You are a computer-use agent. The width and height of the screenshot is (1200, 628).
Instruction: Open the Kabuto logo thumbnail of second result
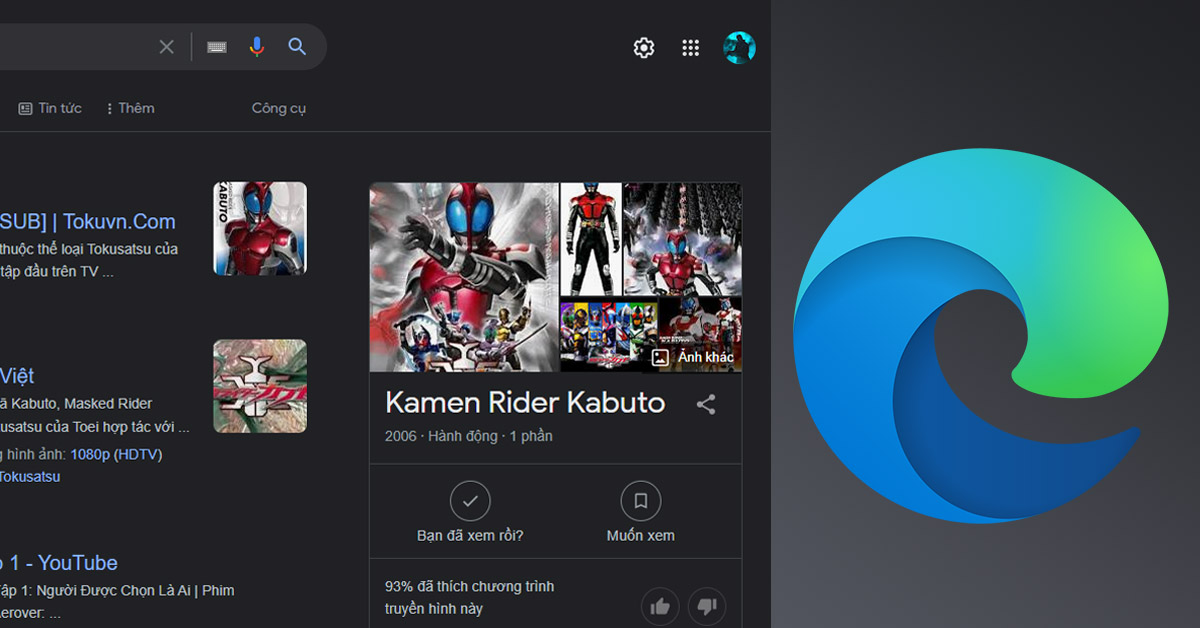tap(260, 386)
